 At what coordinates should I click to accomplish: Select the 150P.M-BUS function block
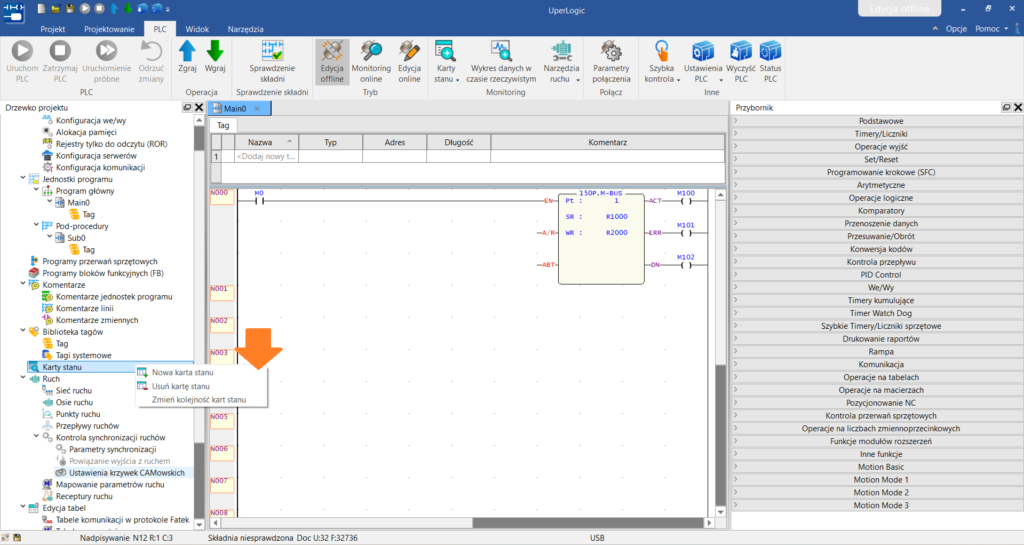(601, 238)
